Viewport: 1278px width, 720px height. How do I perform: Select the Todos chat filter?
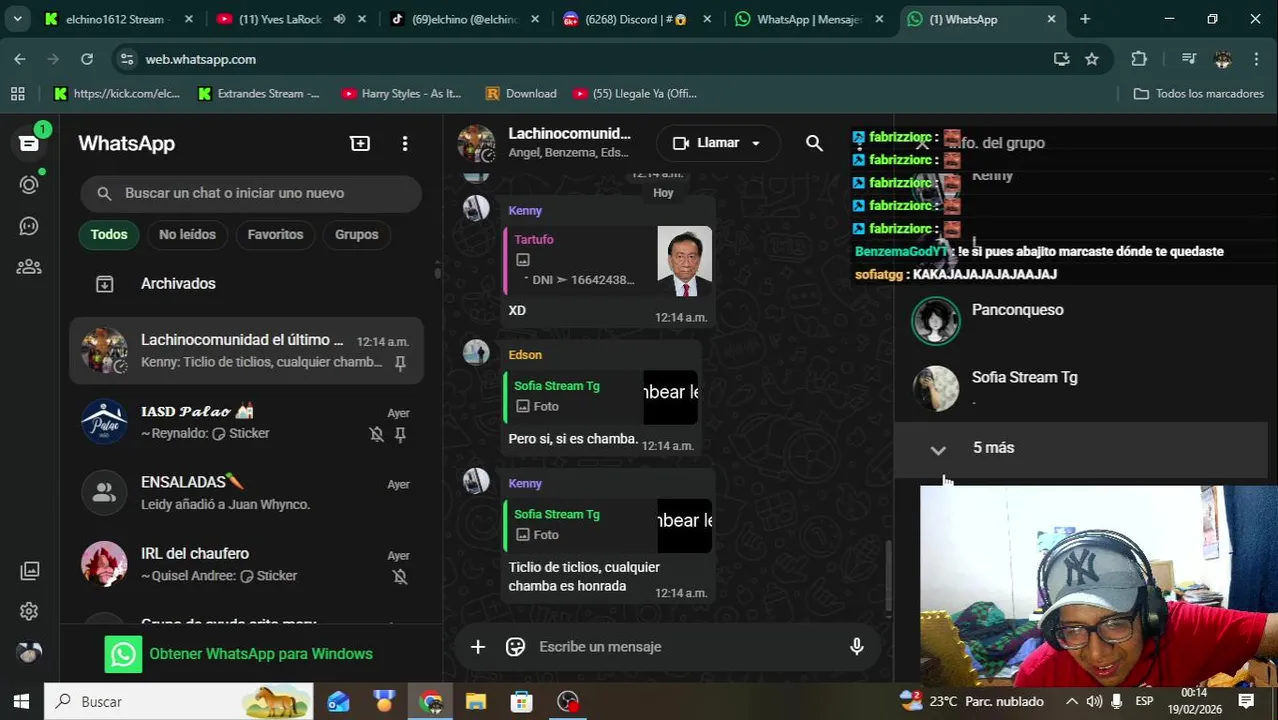[x=109, y=235]
